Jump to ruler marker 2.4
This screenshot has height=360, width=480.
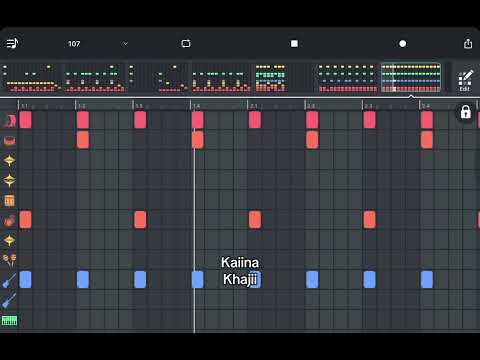pos(426,106)
